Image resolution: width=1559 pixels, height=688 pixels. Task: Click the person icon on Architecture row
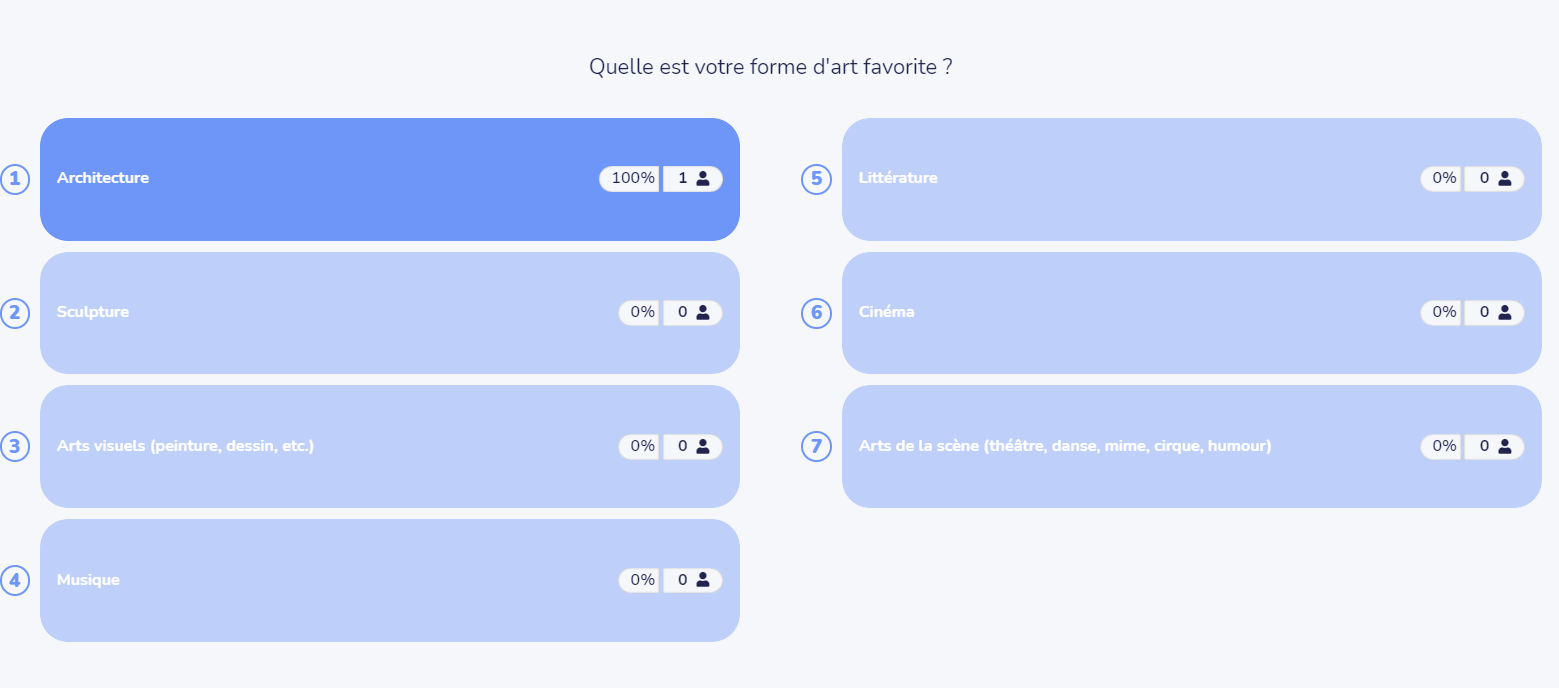(703, 178)
